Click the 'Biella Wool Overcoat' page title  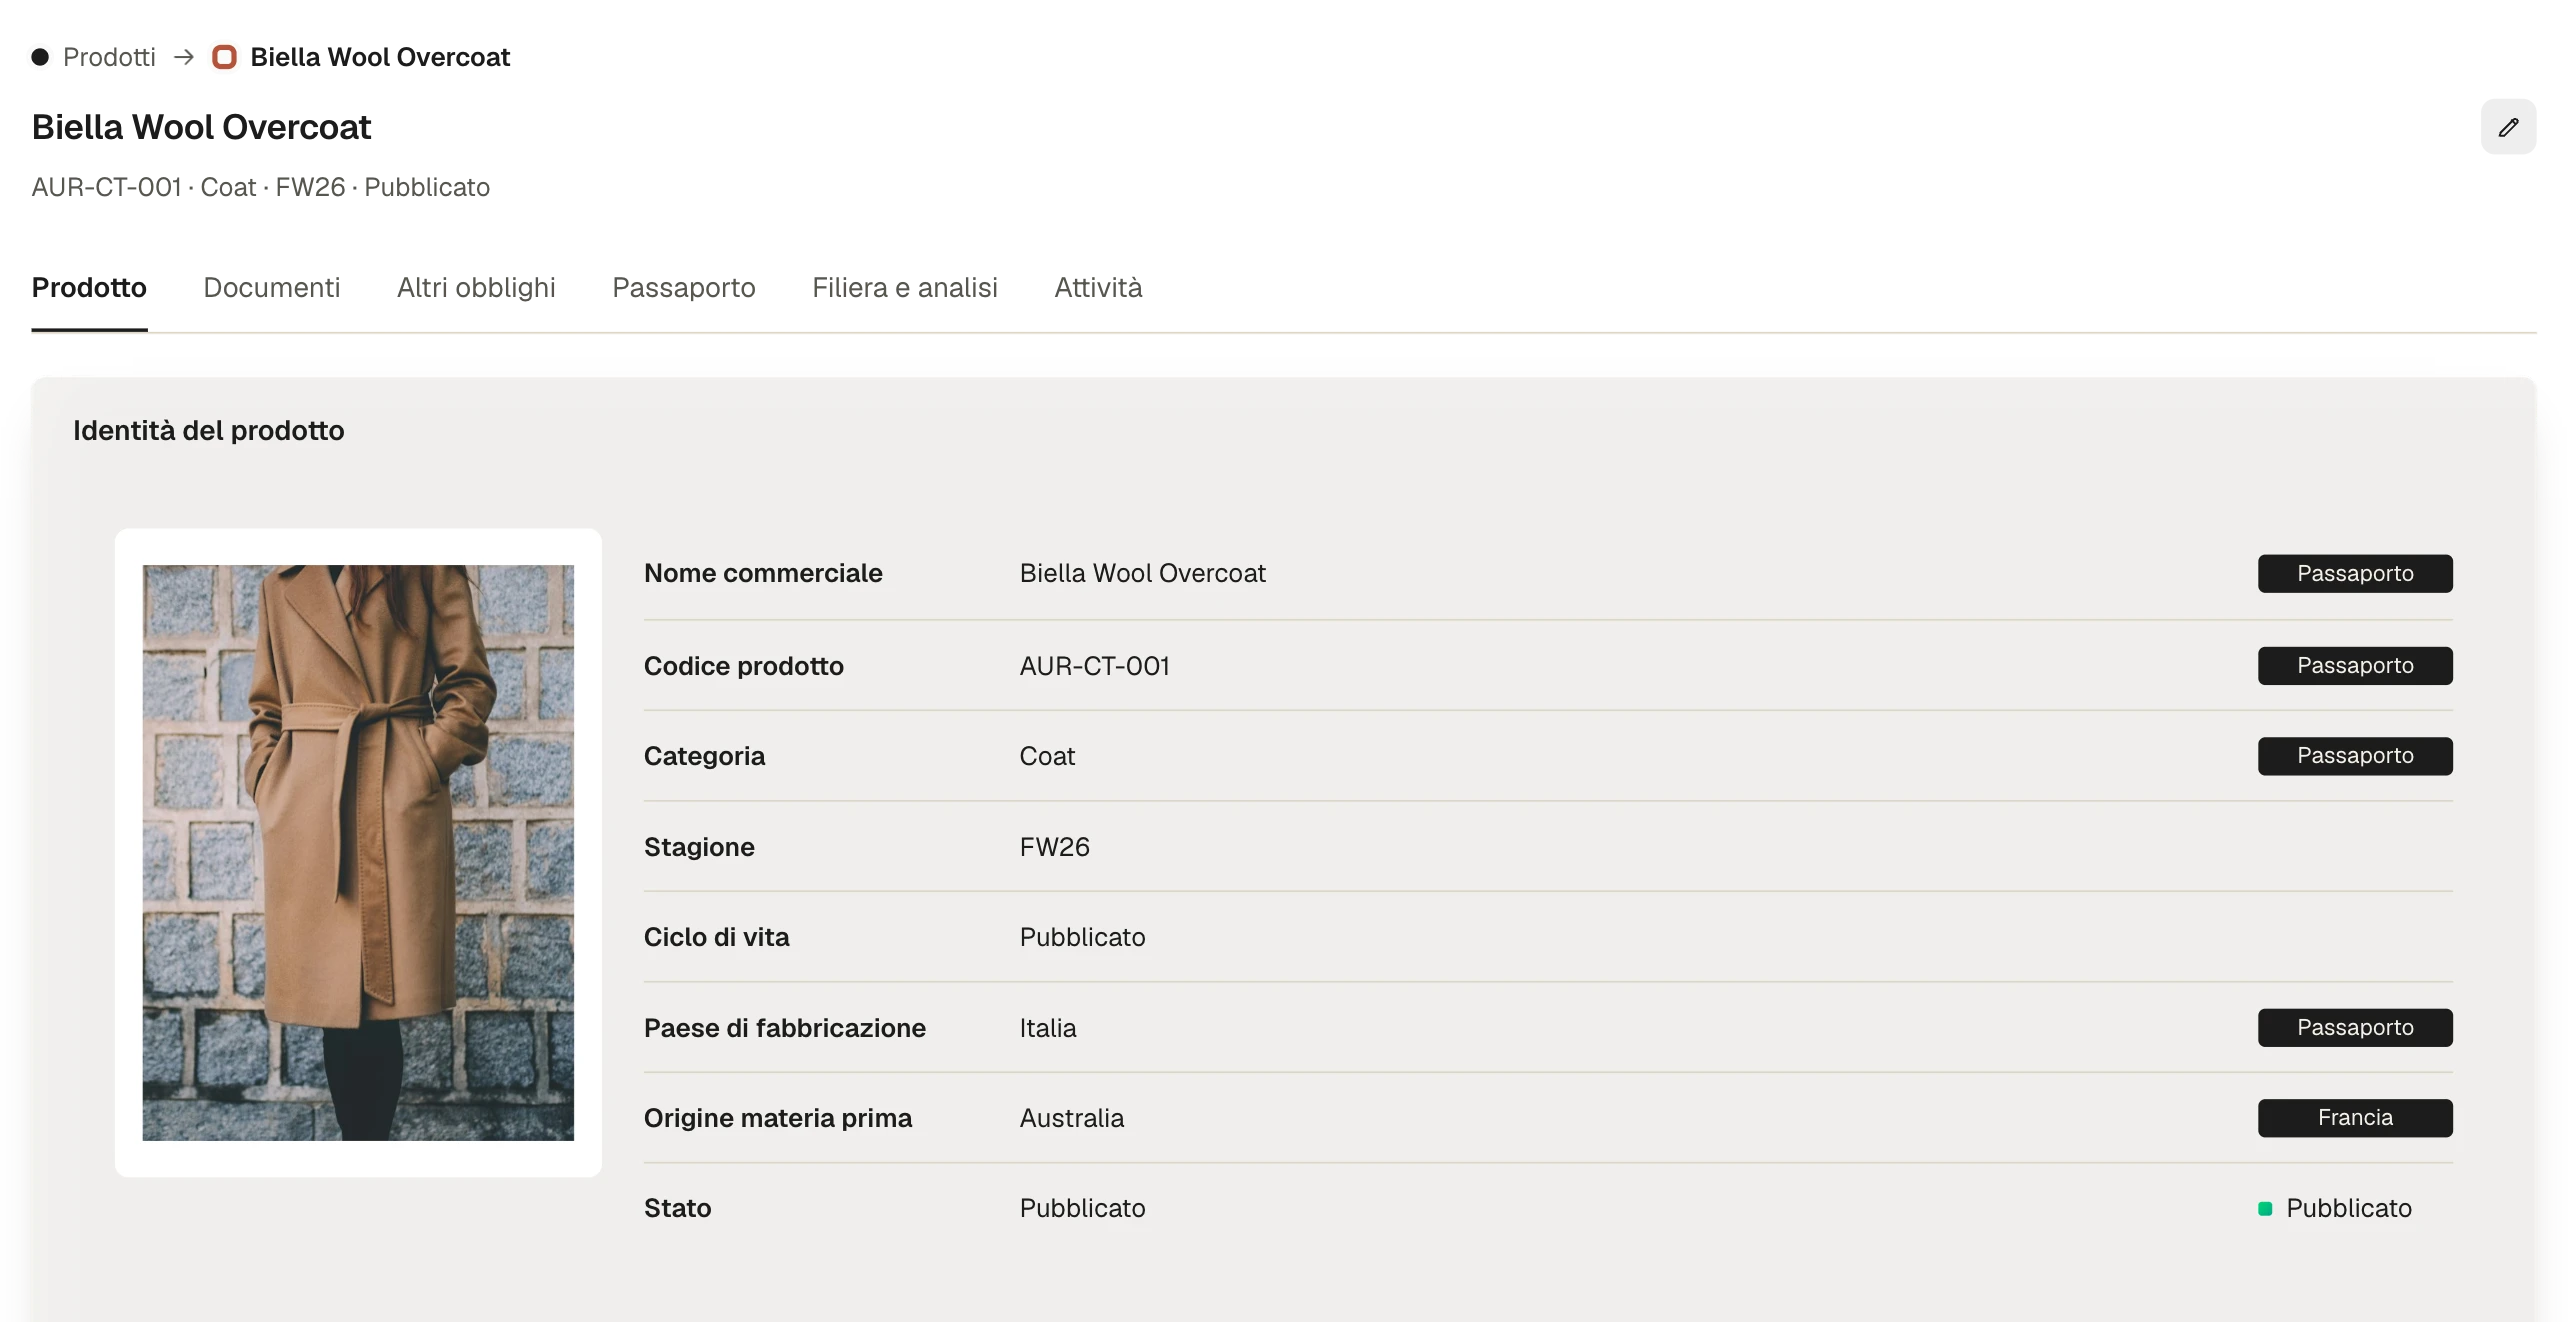coord(201,127)
